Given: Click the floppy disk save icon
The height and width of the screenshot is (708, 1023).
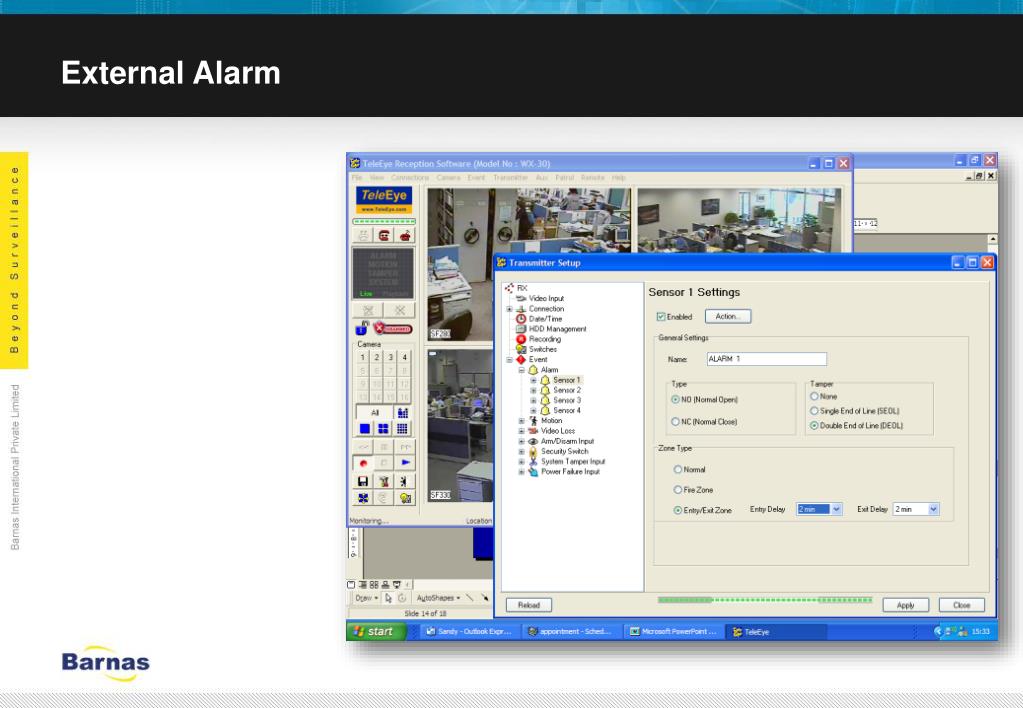Looking at the screenshot, I should (363, 482).
